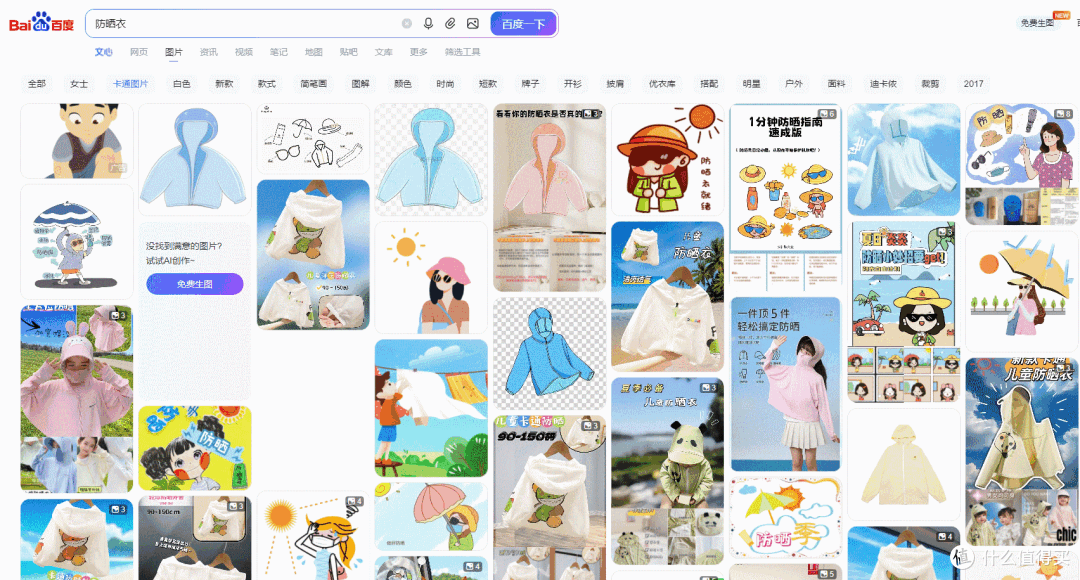Open the 防晒季 umbrella illustration

click(x=785, y=517)
